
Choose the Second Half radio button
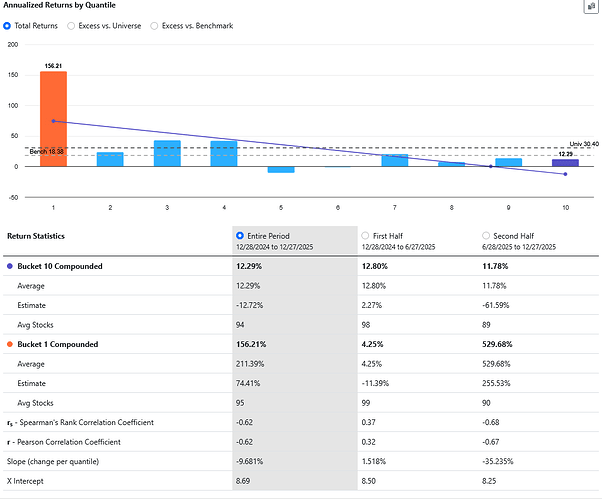486,236
